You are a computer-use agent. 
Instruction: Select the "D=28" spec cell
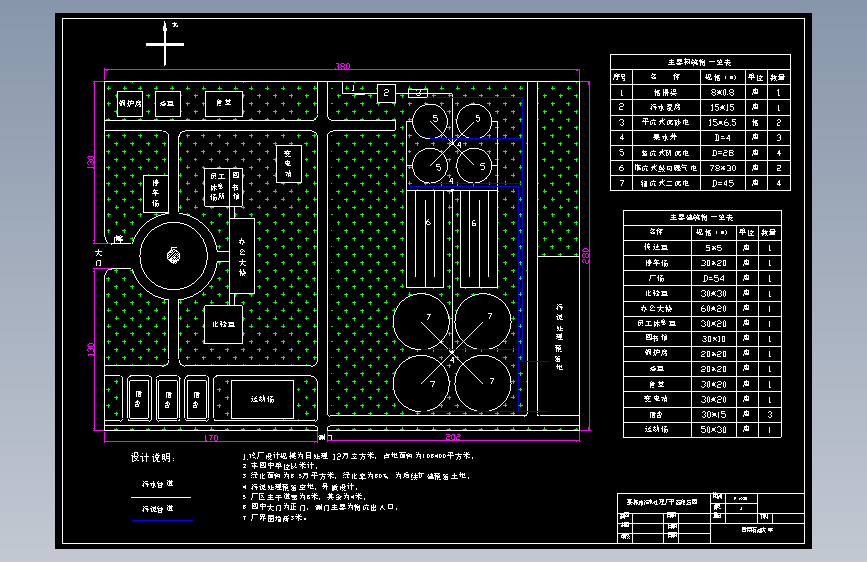point(722,153)
